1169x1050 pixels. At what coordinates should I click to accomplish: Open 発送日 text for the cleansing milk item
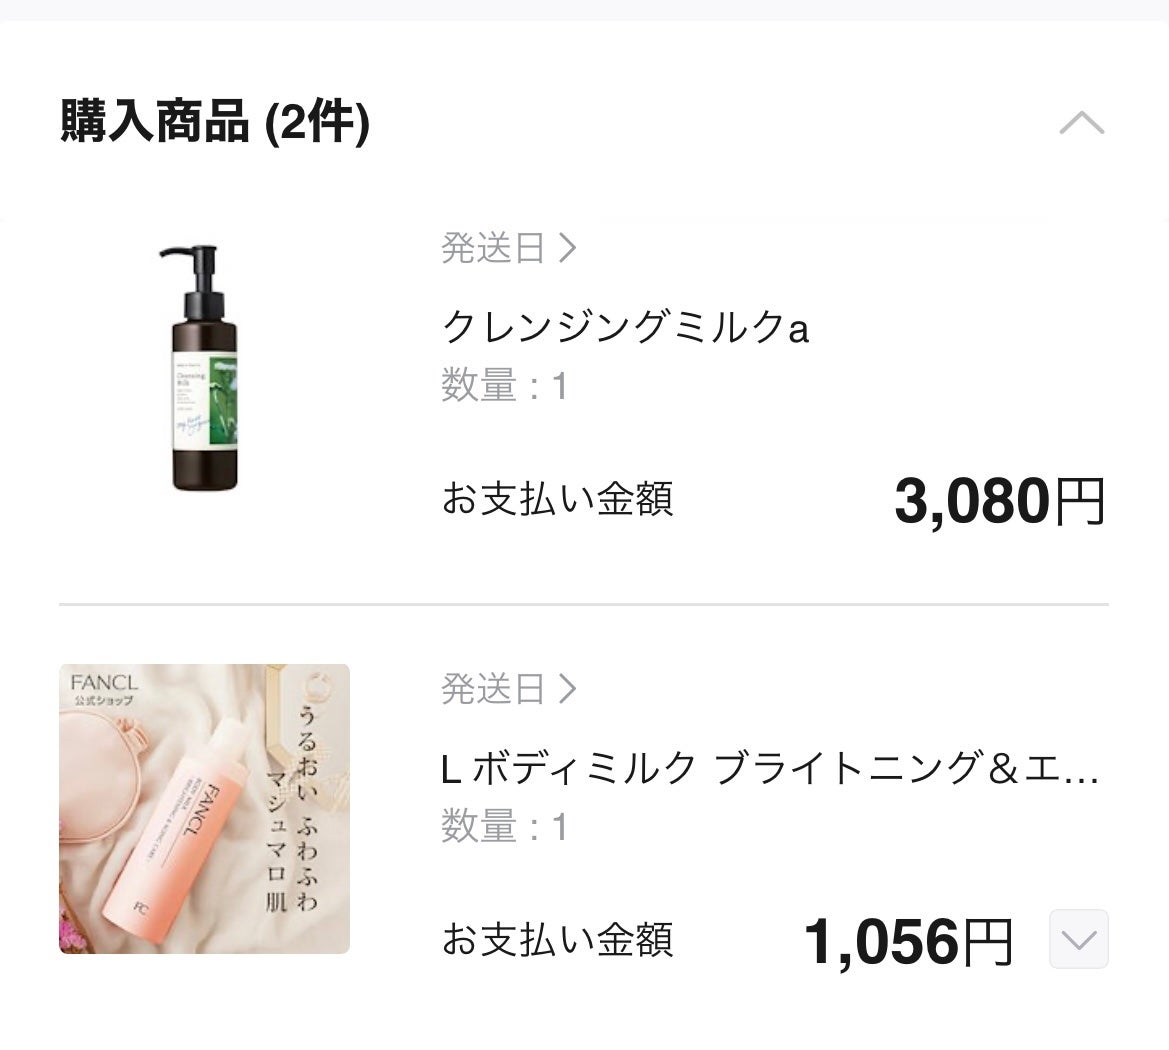tap(493, 247)
